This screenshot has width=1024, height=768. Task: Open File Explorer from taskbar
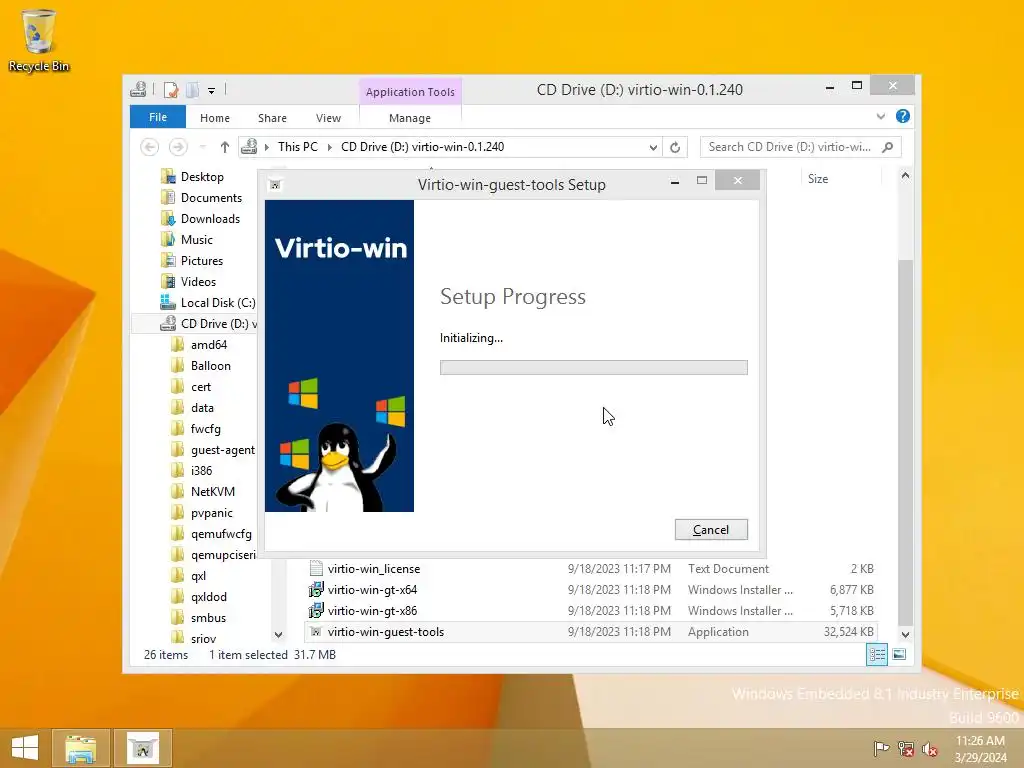80,748
